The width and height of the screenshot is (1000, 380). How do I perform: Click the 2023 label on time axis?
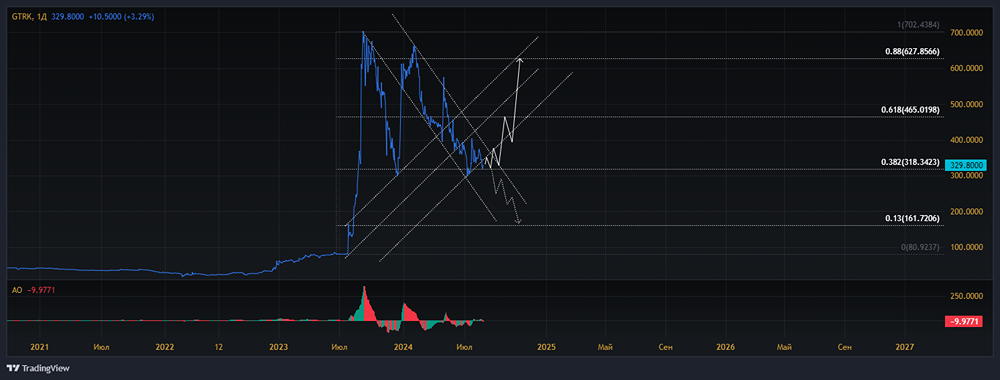click(x=279, y=347)
